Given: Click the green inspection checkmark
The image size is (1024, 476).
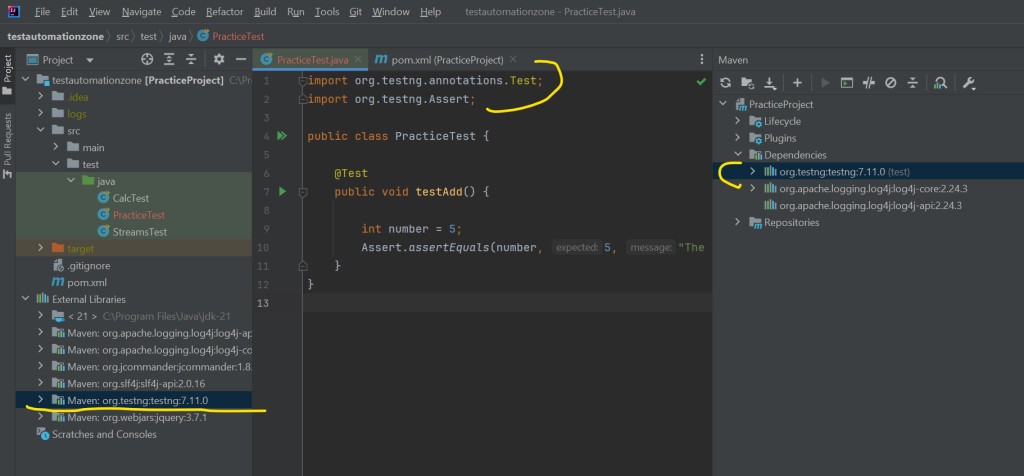Looking at the screenshot, I should [701, 82].
